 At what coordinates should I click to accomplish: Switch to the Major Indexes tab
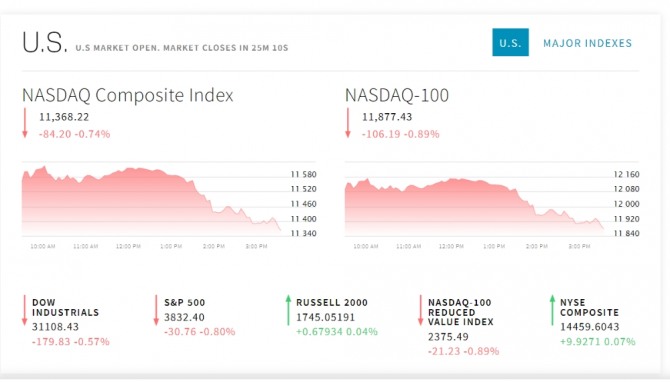[588, 43]
